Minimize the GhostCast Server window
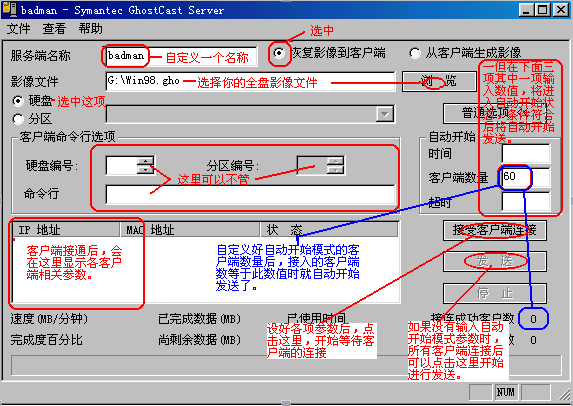This screenshot has width=573, height=406. (527, 10)
